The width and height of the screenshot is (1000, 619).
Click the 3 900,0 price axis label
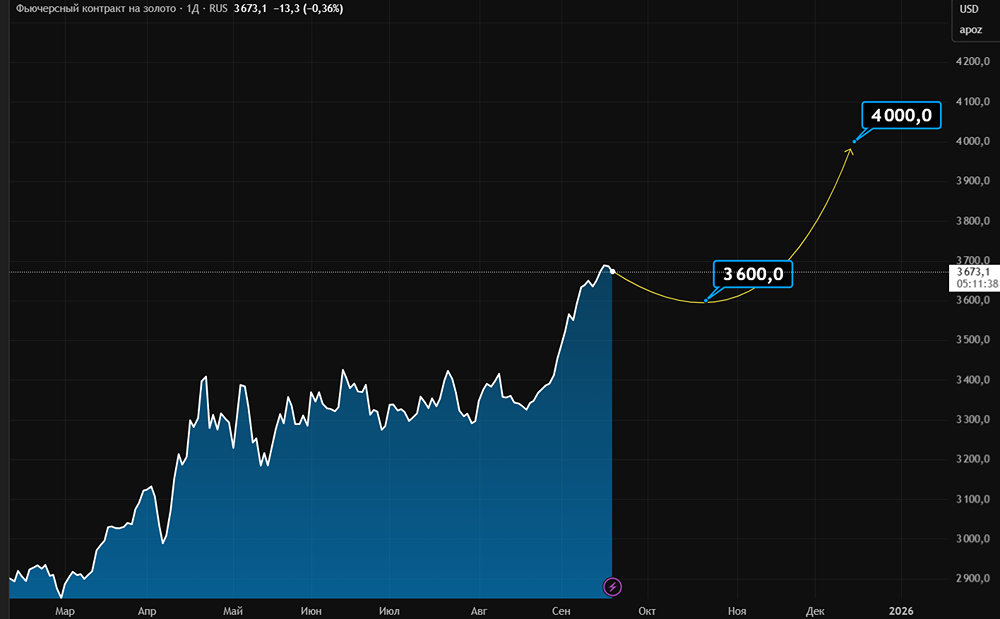973,181
